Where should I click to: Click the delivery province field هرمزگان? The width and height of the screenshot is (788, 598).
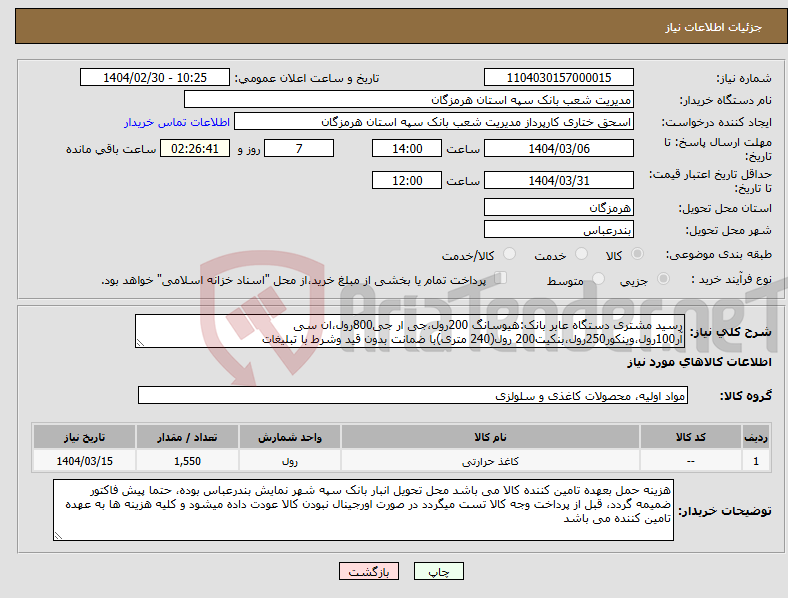[559, 207]
